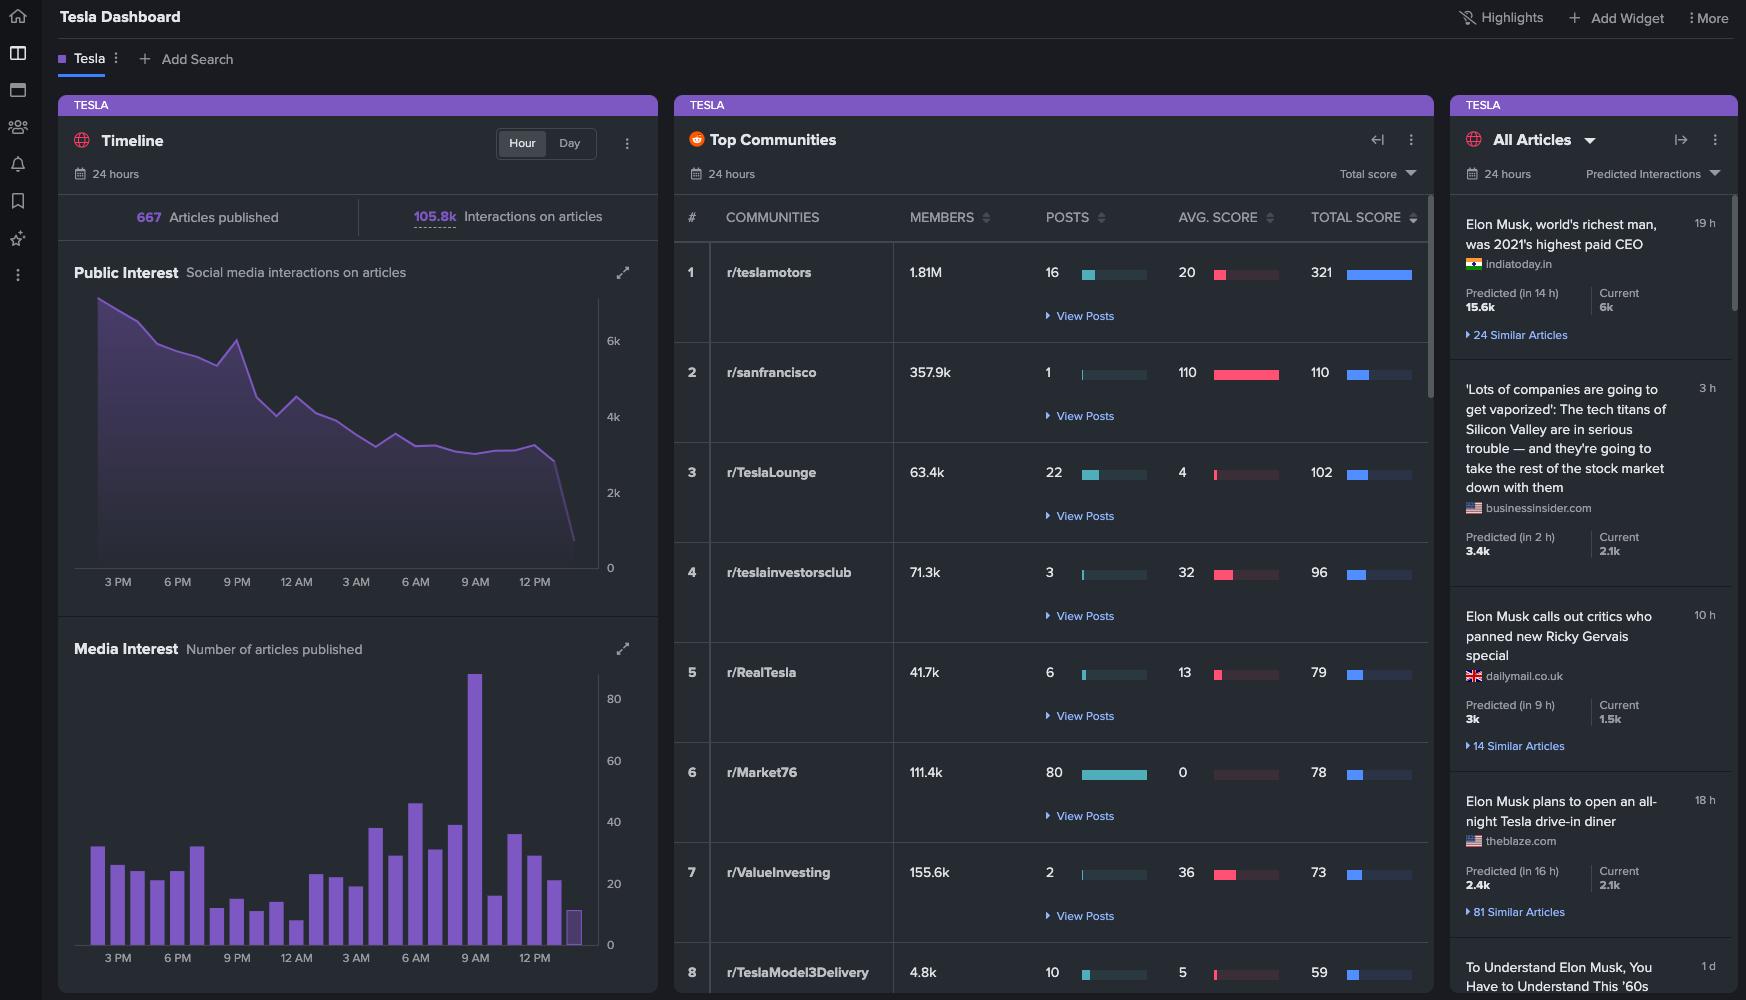Click Top Communities 24 hours calendar icon
The height and width of the screenshot is (1000, 1746).
click(x=696, y=174)
